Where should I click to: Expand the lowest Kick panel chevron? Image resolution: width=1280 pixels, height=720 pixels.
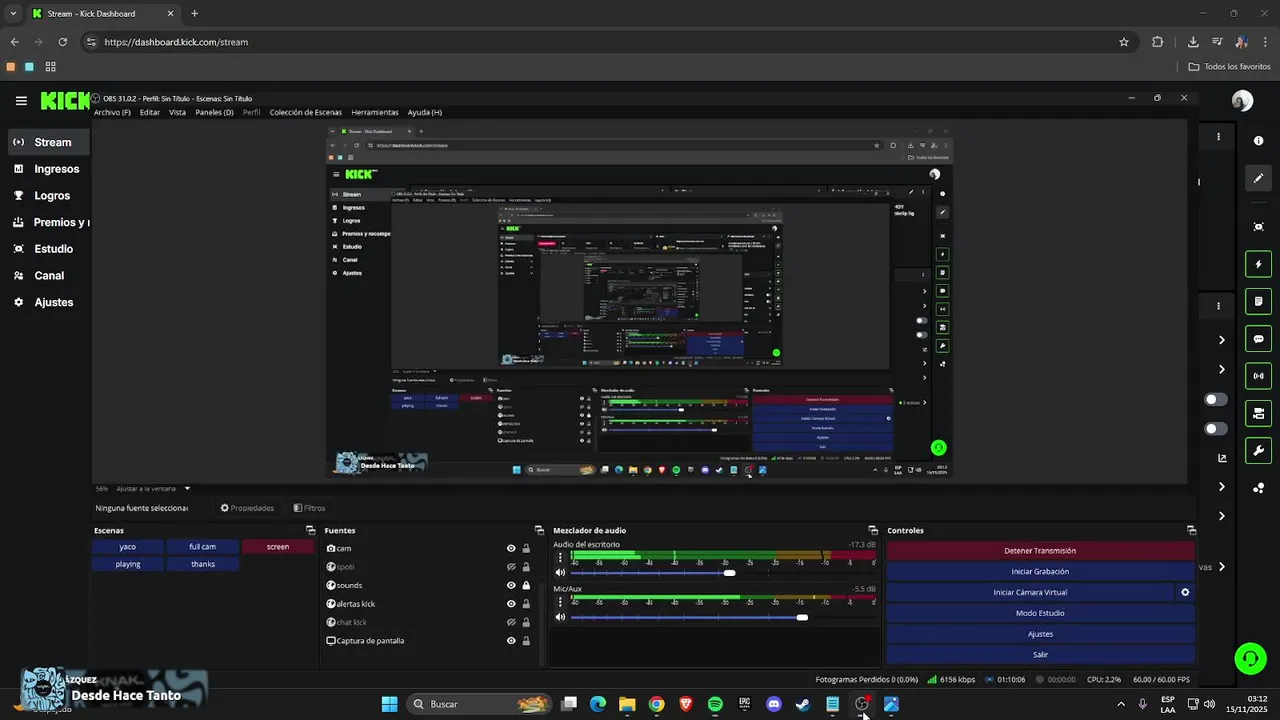(1222, 566)
